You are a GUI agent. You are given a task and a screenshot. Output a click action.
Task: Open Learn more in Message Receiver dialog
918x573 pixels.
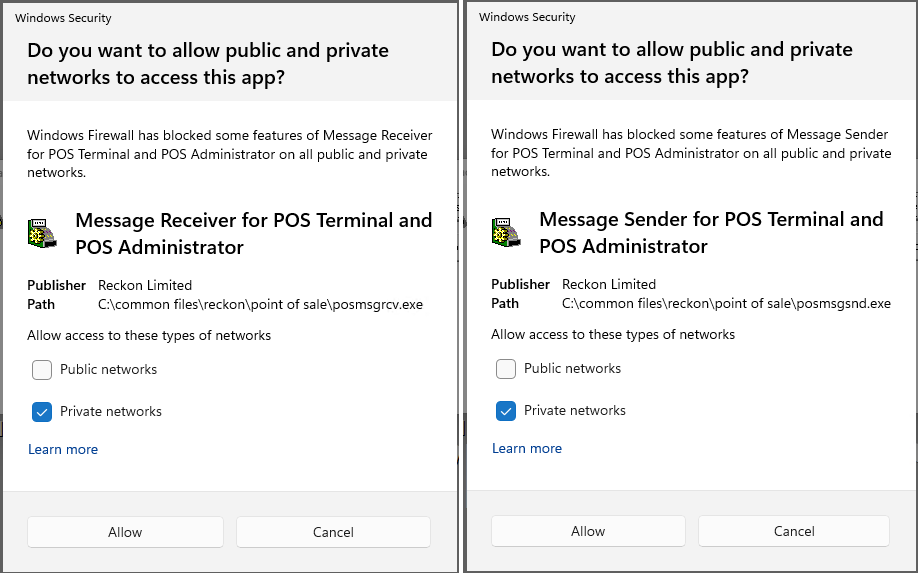point(63,450)
